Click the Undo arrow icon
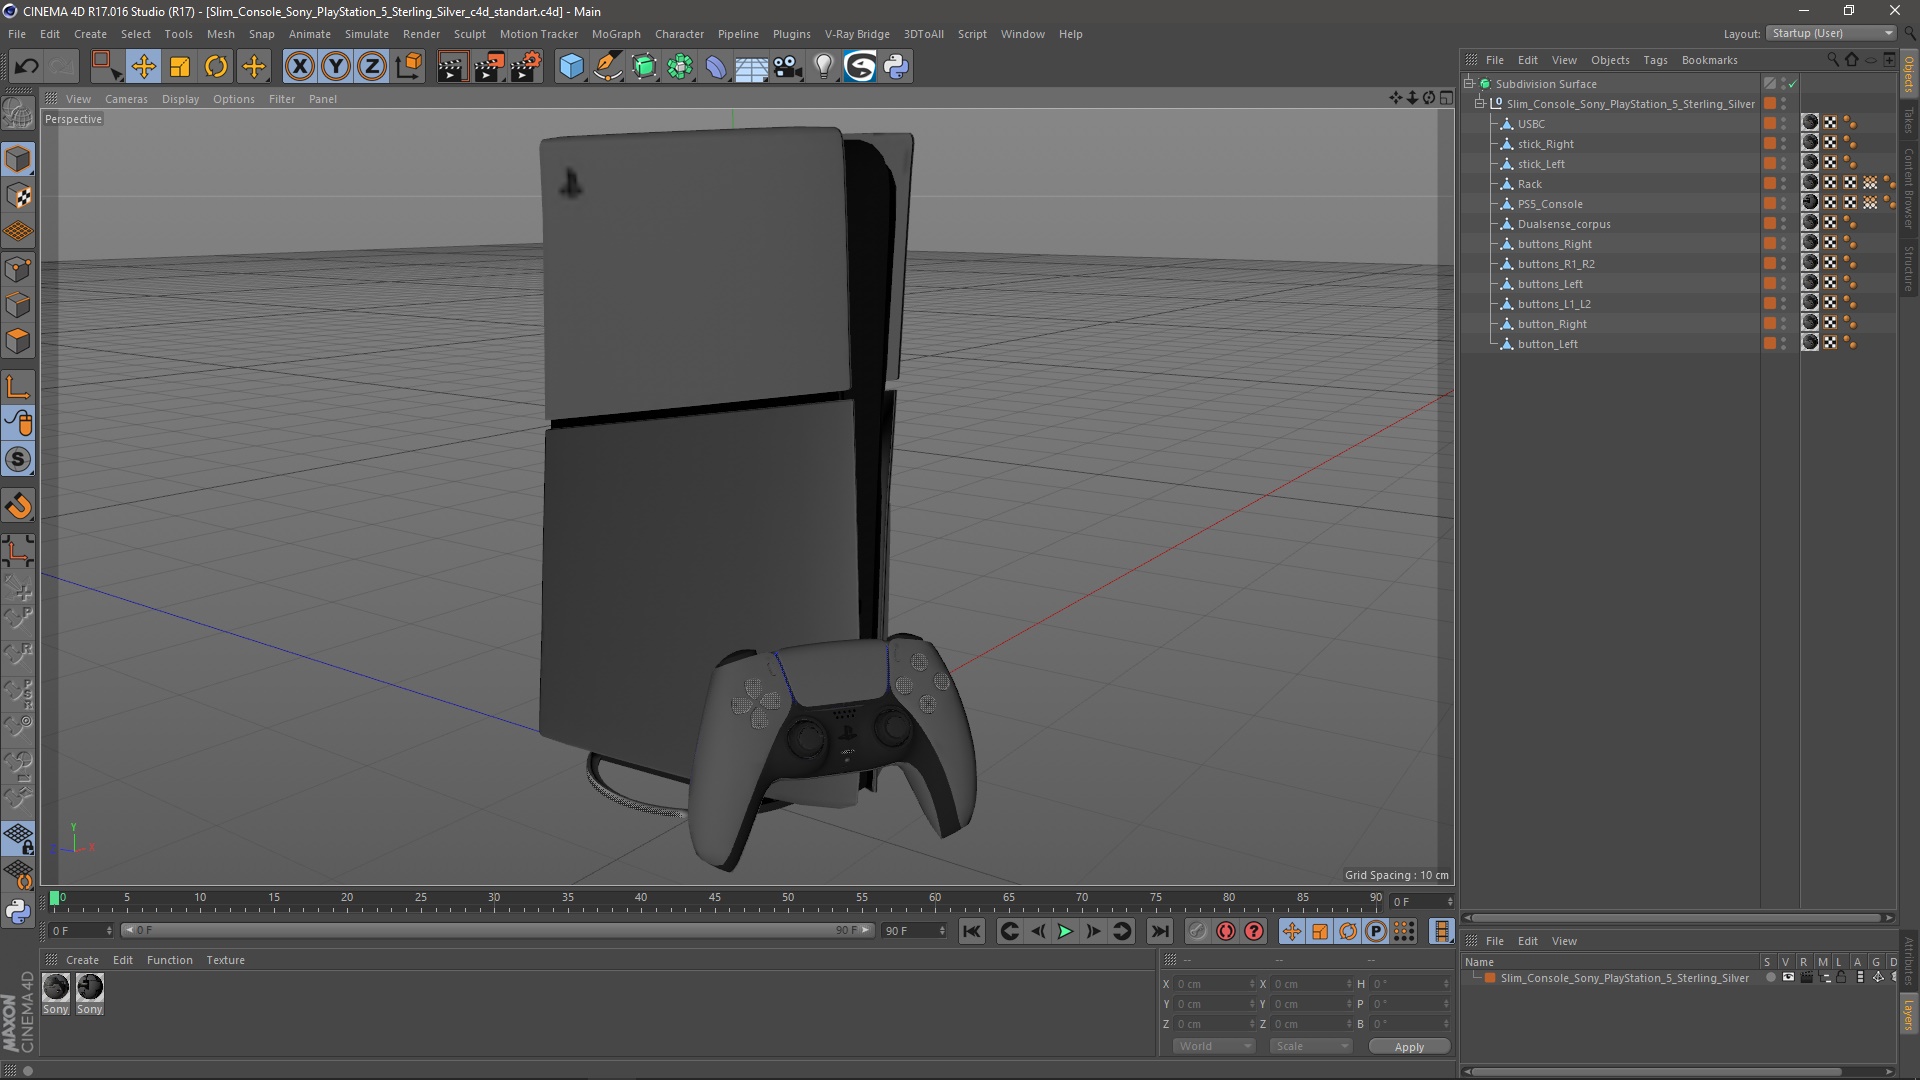 [x=26, y=67]
